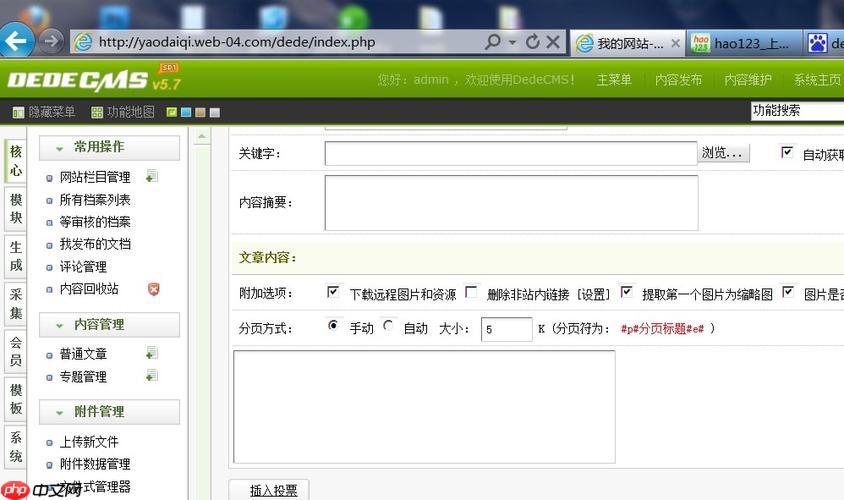Refresh the page with reload icon

[532, 41]
